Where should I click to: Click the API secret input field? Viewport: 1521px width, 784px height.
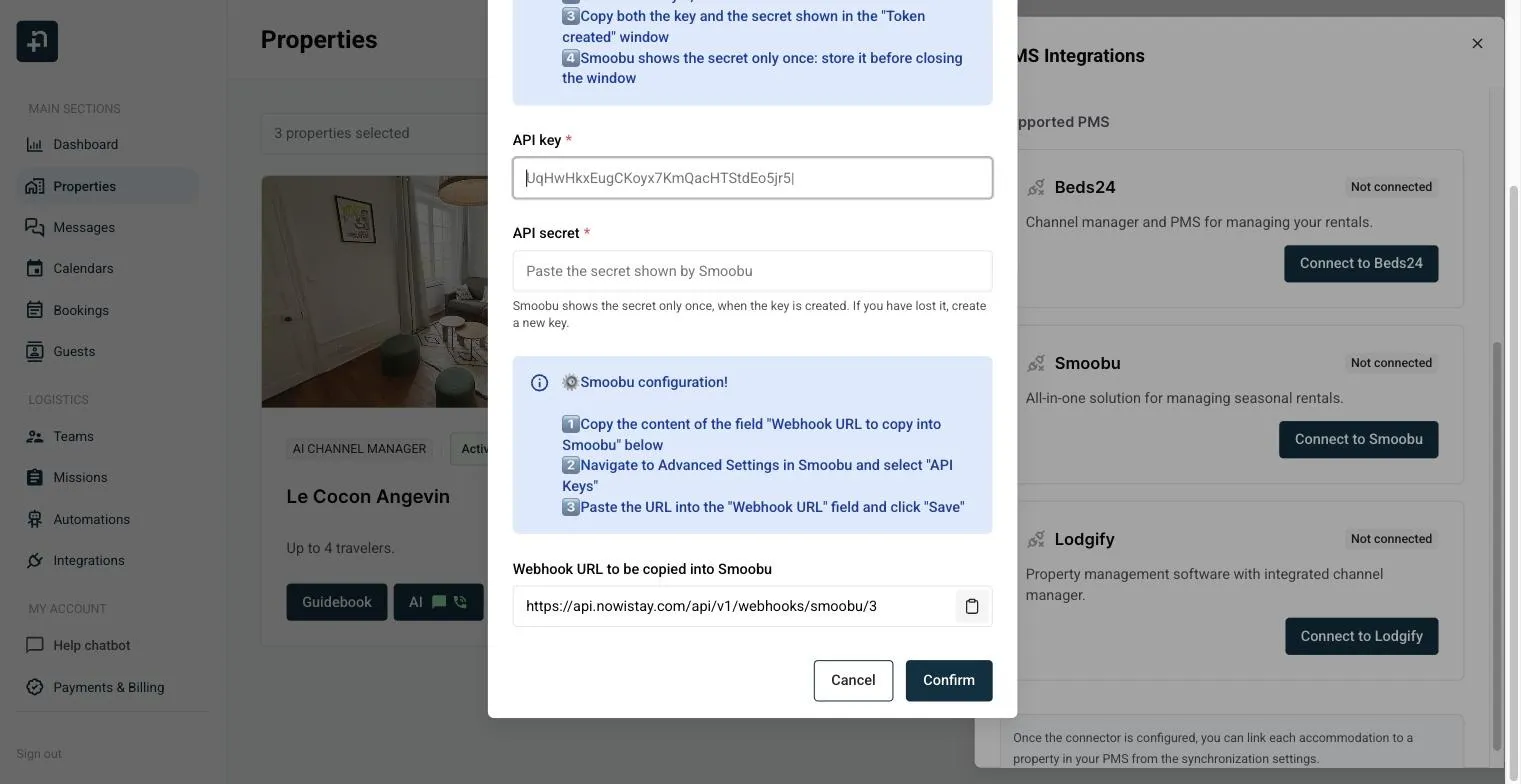click(x=752, y=271)
